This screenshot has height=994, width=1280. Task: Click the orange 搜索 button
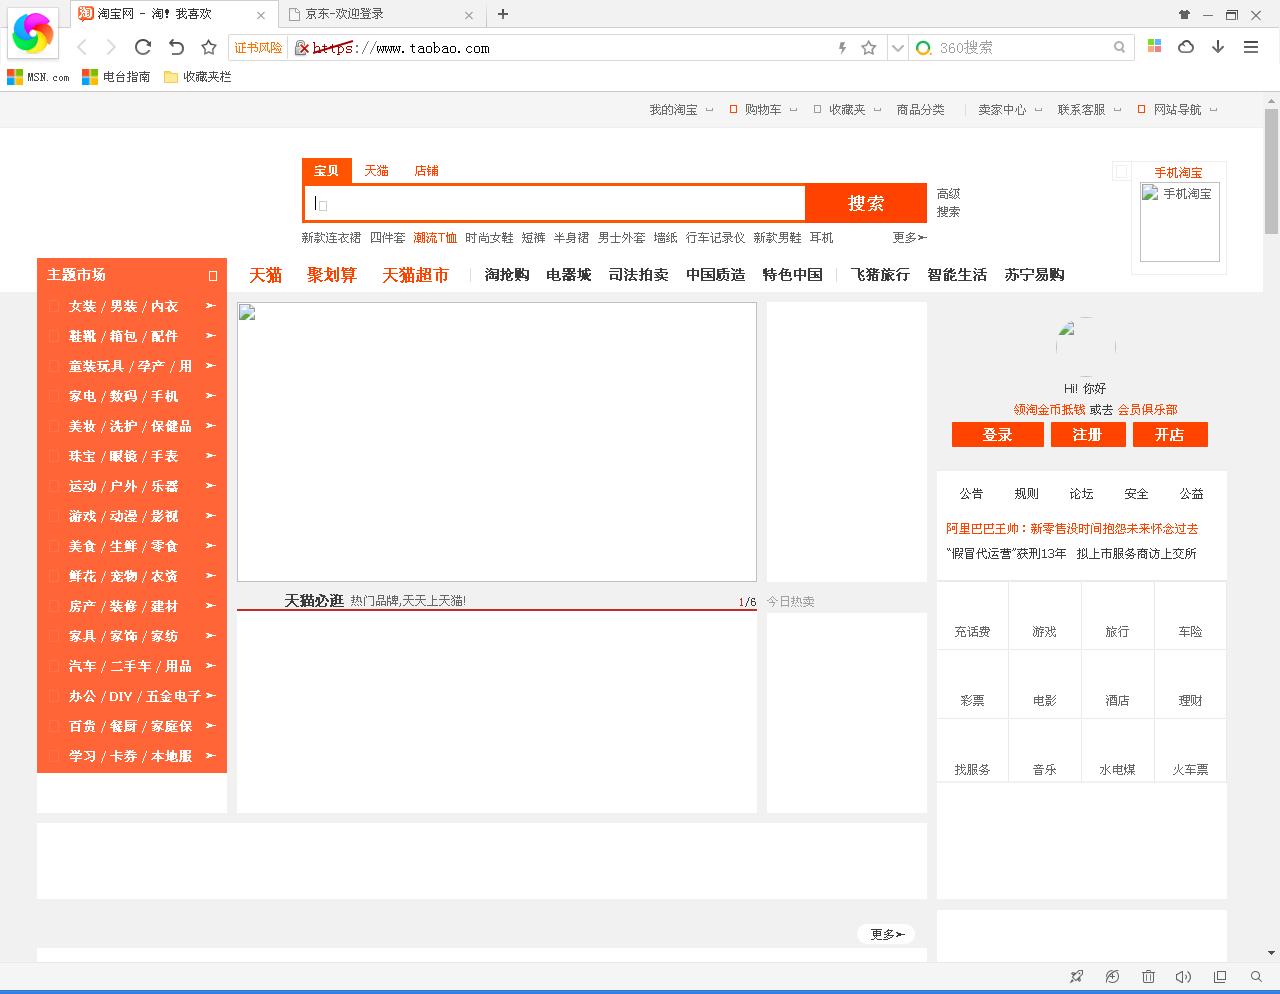(x=866, y=203)
